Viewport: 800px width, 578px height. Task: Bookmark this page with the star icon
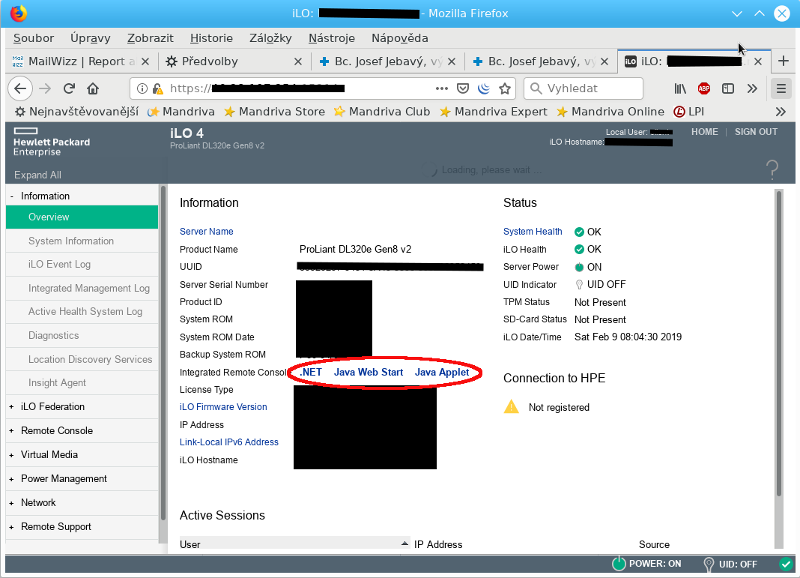(x=505, y=89)
